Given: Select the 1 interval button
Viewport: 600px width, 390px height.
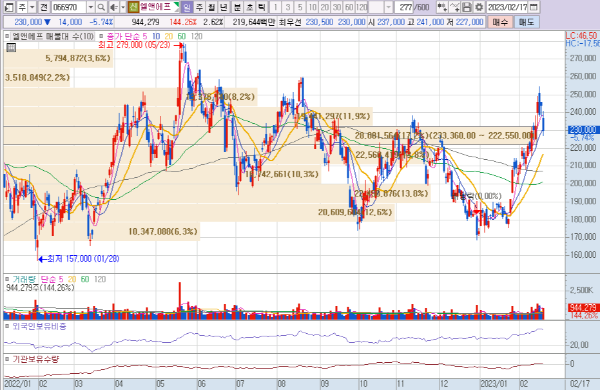Looking at the screenshot, I should (x=276, y=7).
